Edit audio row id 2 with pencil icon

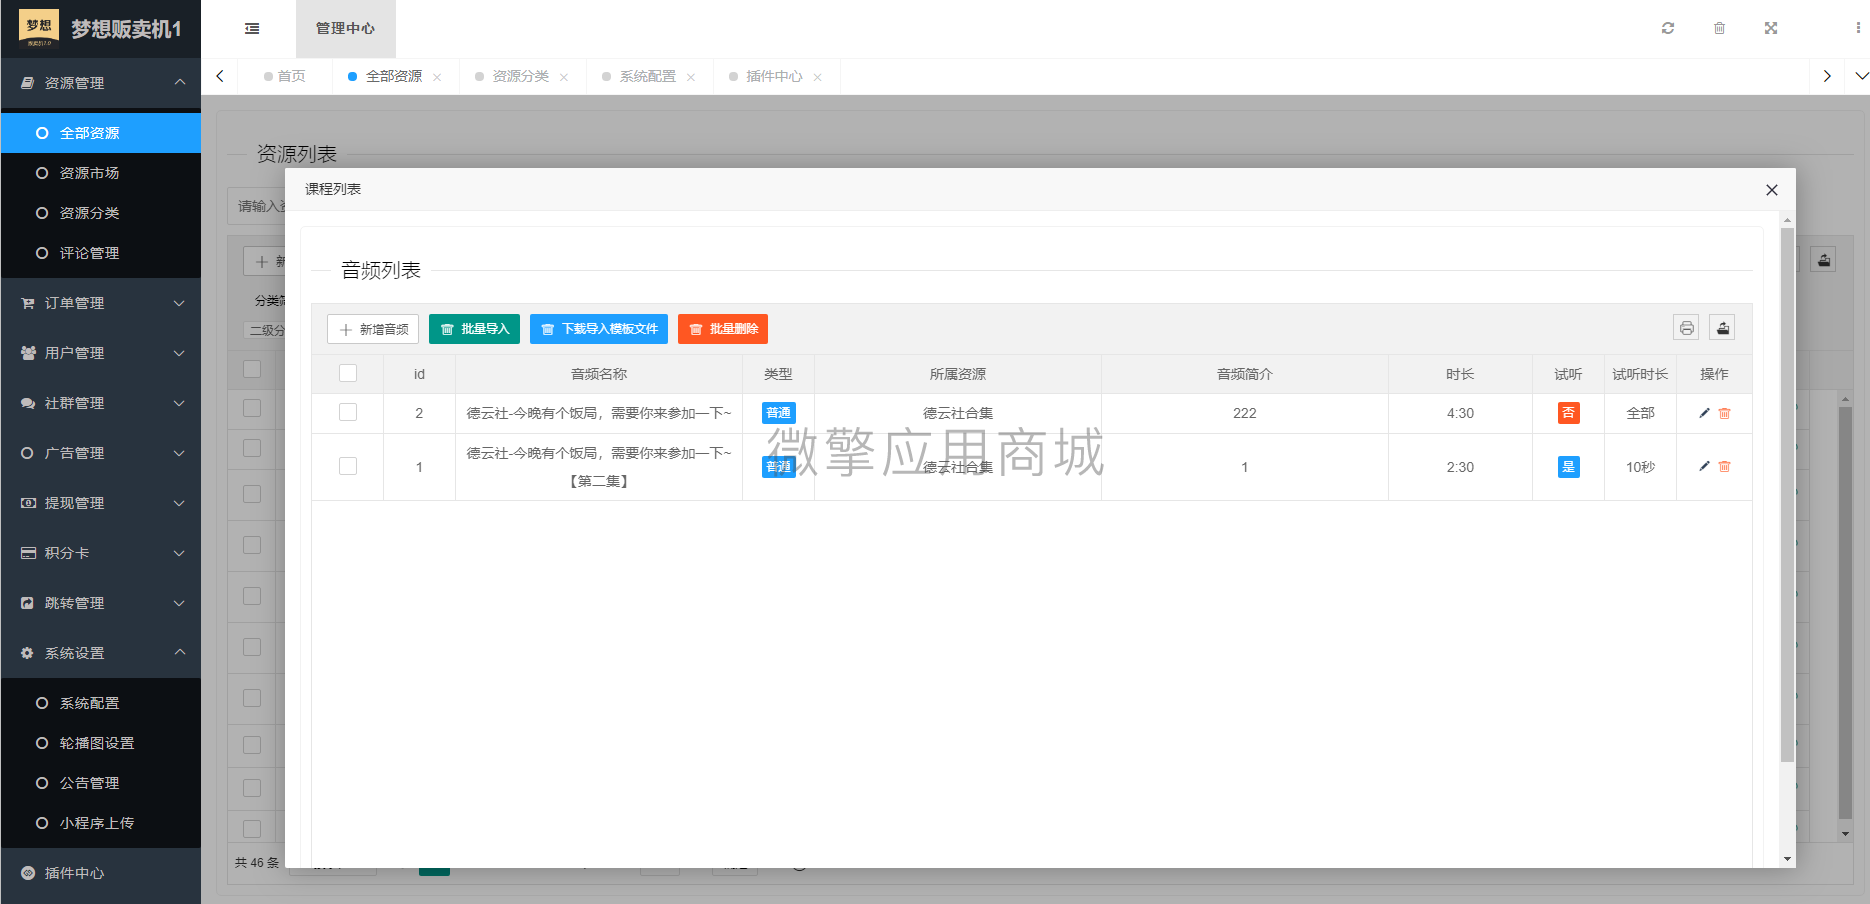tap(1704, 413)
